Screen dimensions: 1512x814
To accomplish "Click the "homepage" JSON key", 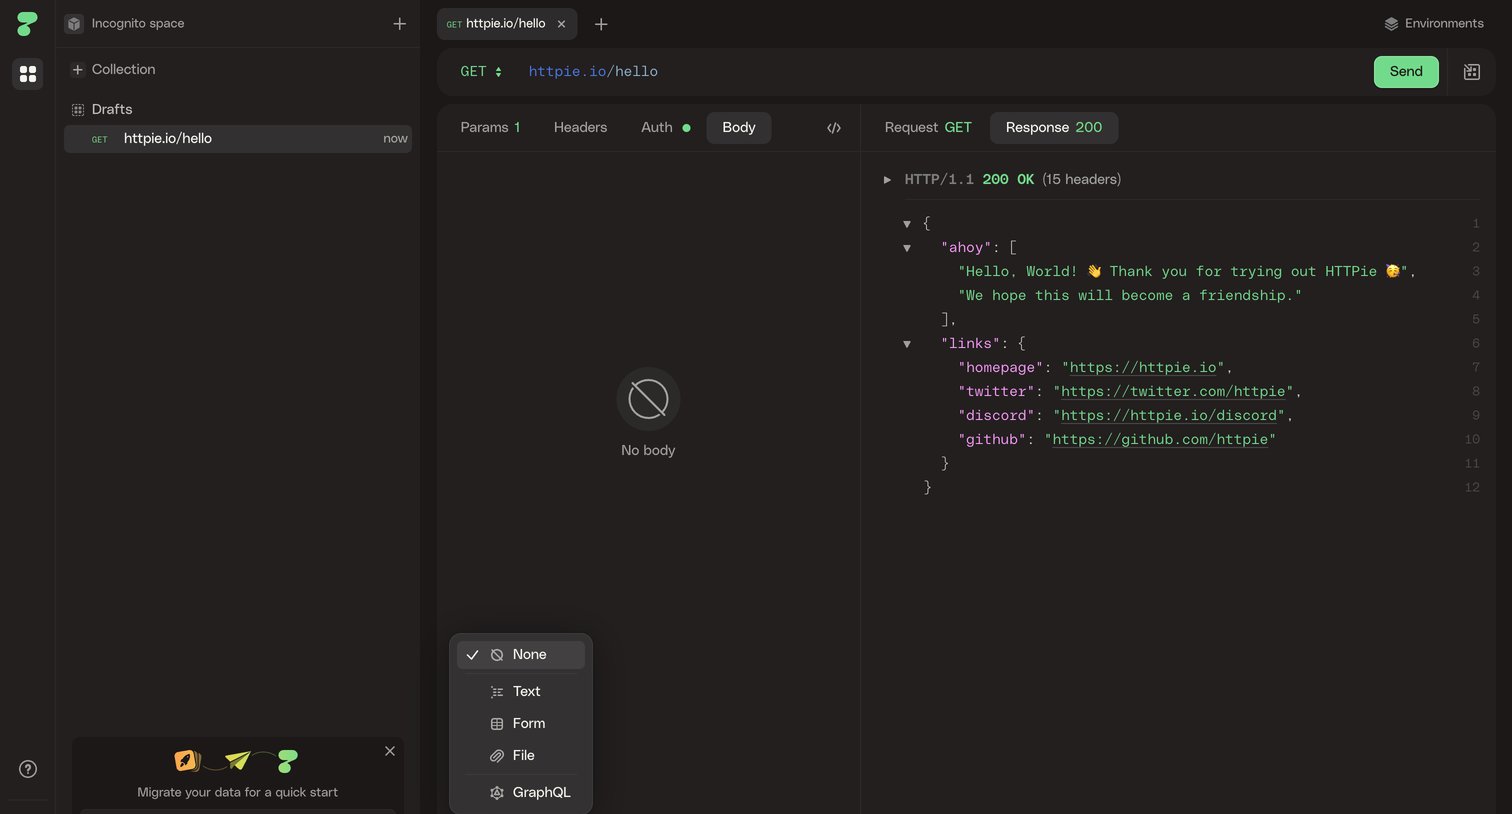I will click(1001, 368).
